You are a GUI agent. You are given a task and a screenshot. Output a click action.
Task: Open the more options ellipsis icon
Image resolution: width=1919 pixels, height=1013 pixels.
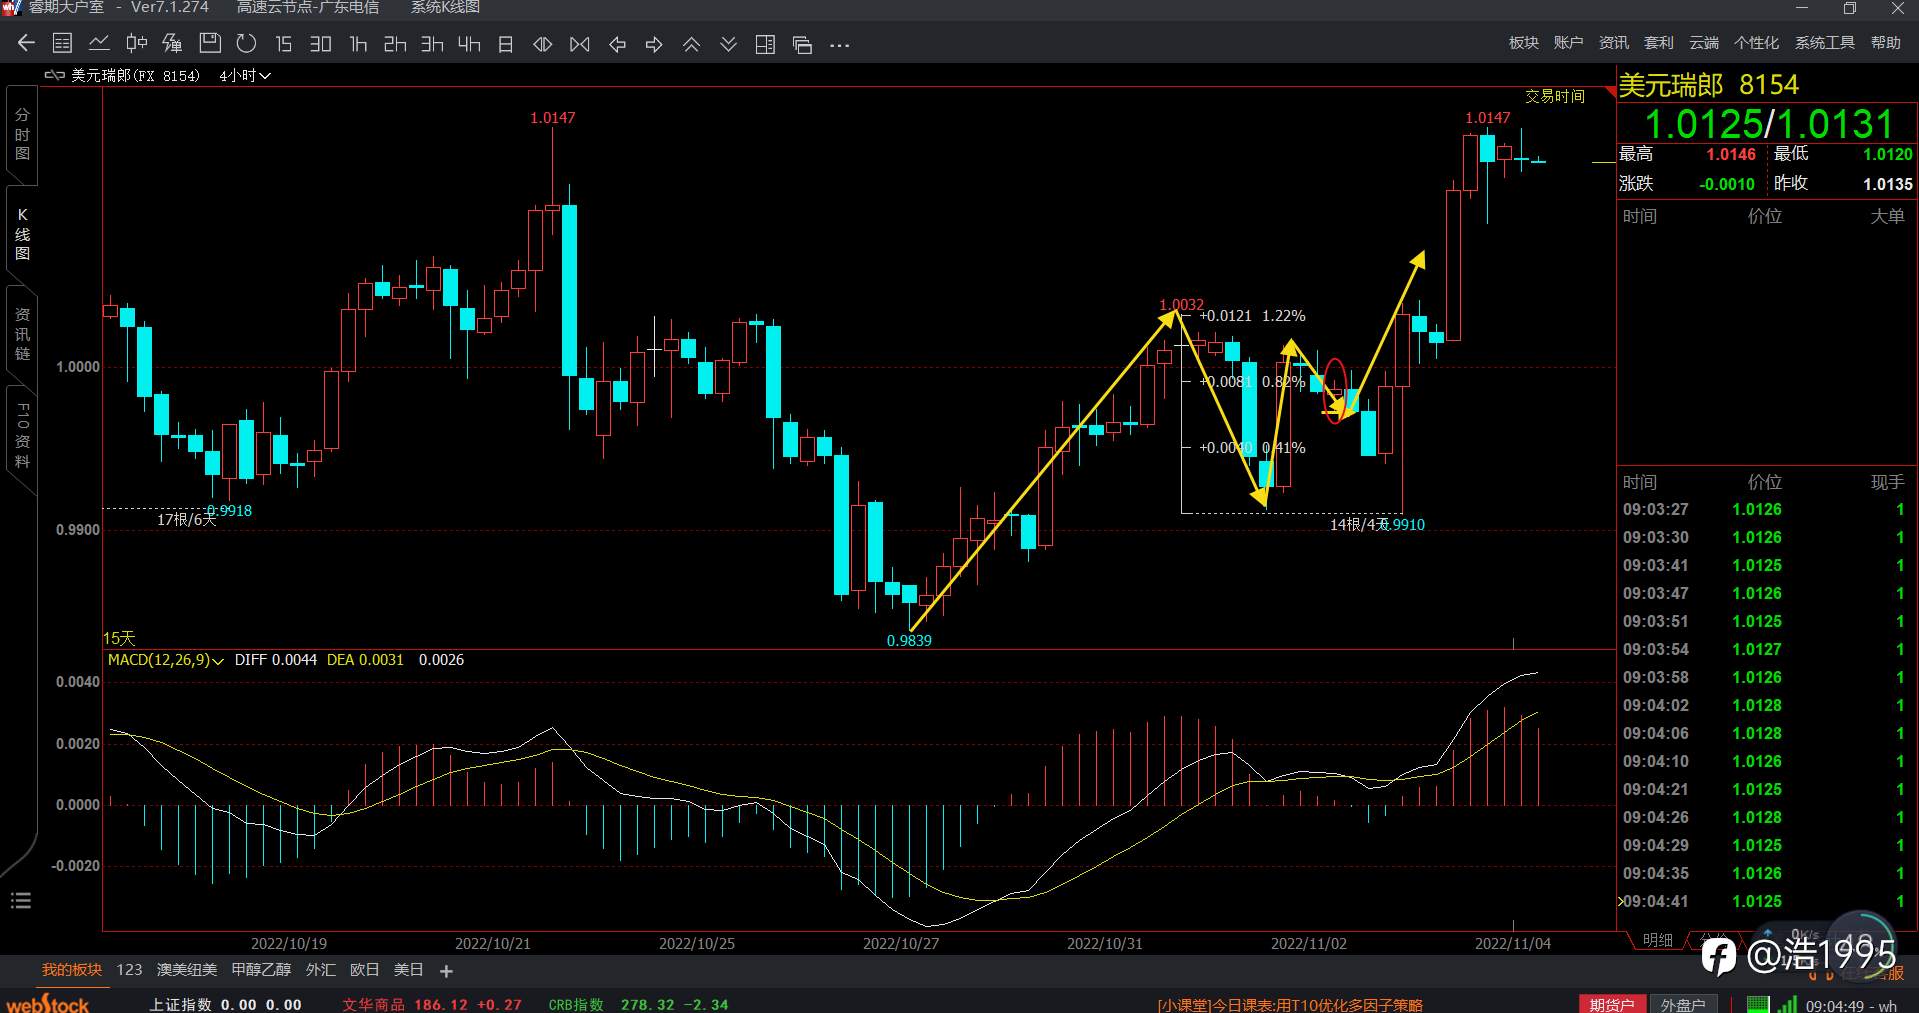pyautogui.click(x=839, y=44)
